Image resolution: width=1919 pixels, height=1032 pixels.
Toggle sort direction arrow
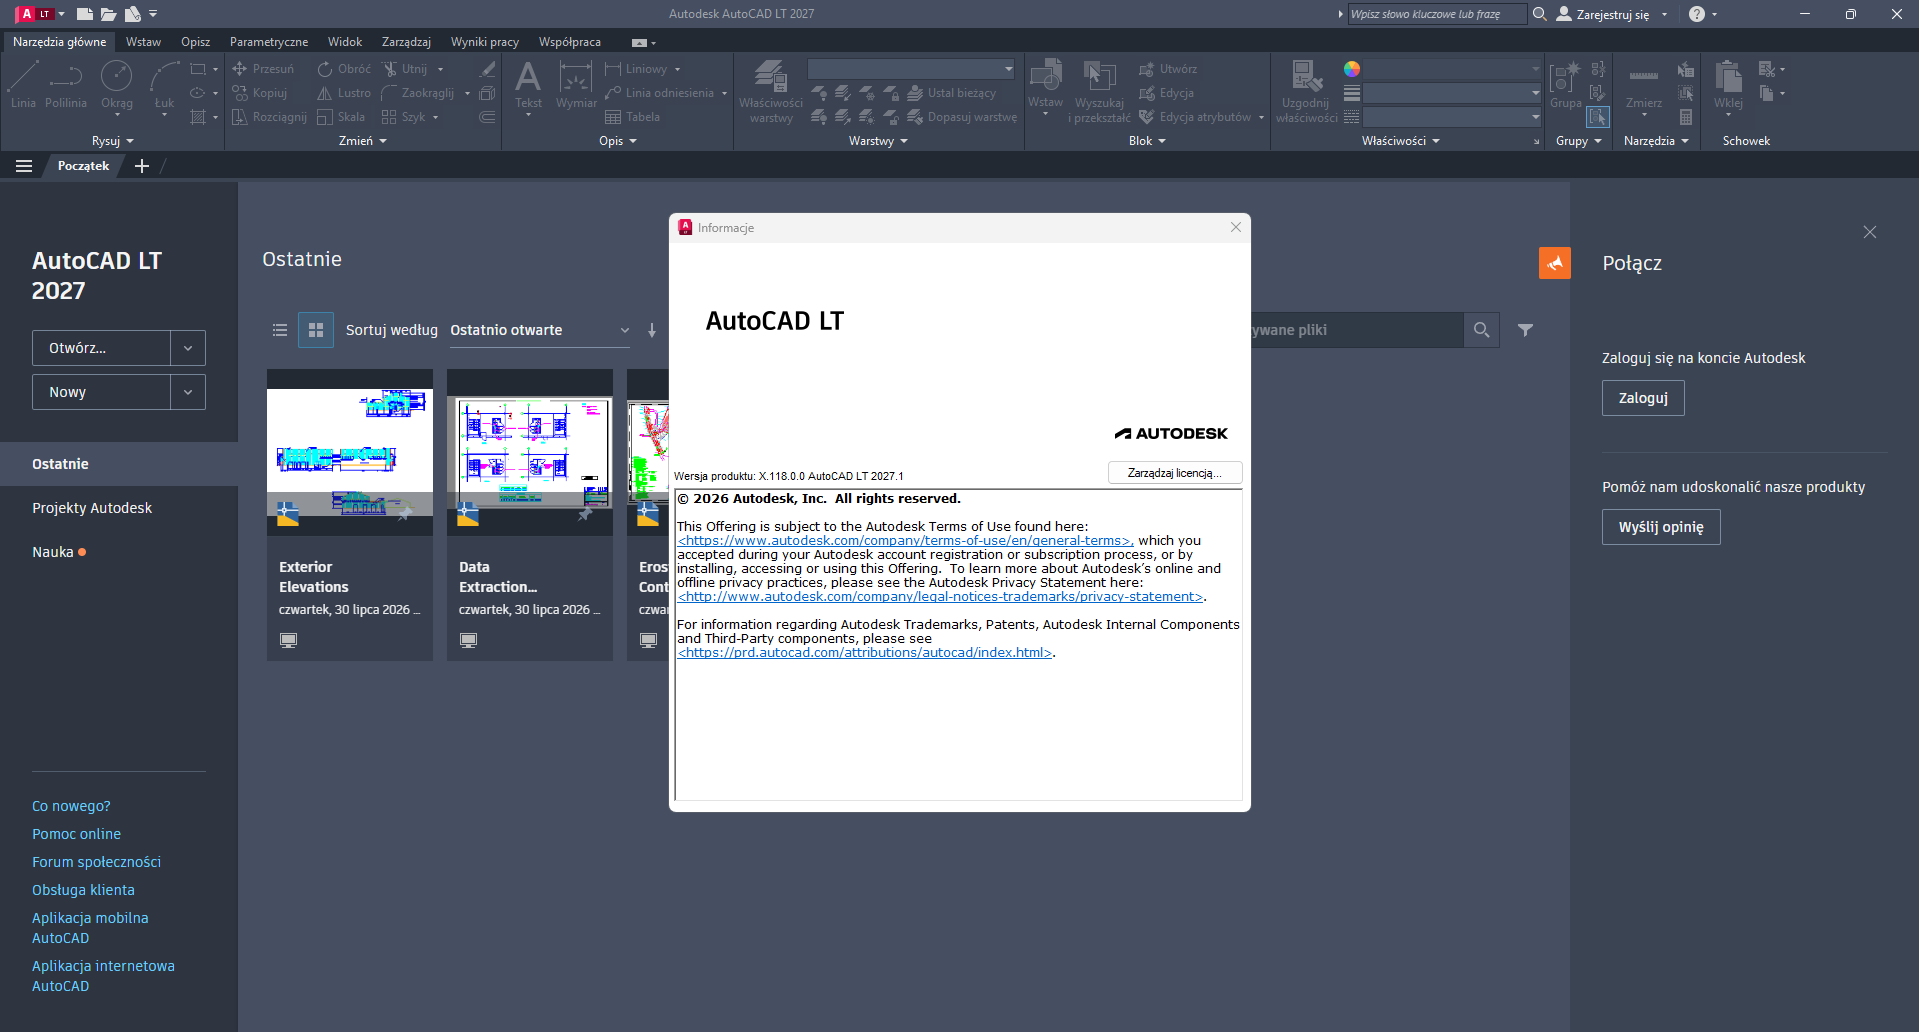tap(652, 330)
